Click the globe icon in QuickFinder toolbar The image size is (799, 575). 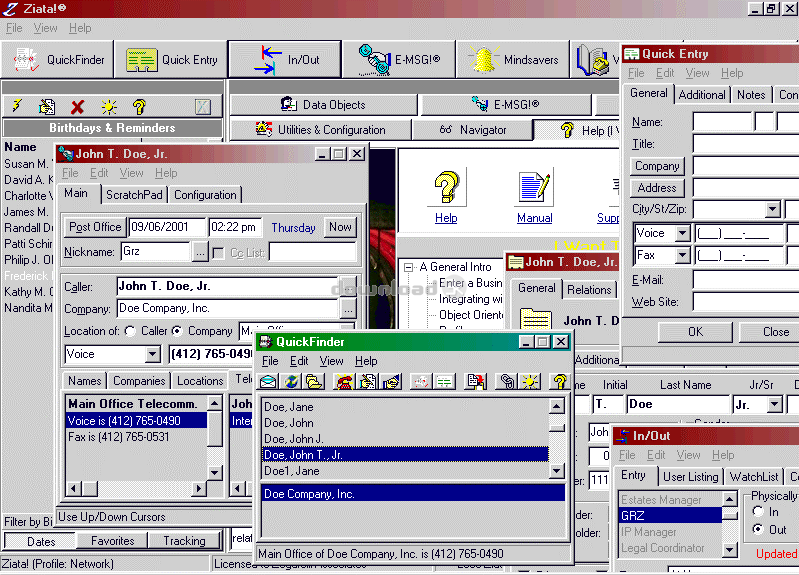tap(291, 381)
